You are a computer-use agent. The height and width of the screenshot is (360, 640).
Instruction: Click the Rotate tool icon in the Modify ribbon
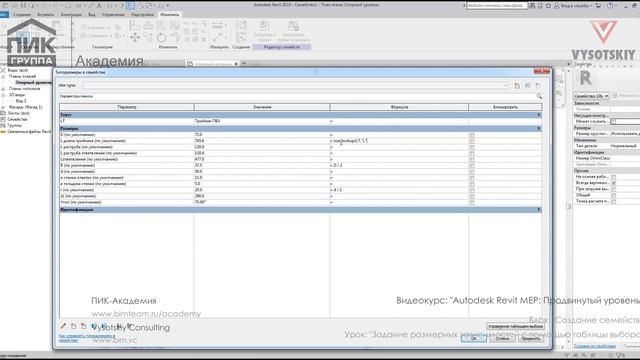162,38
